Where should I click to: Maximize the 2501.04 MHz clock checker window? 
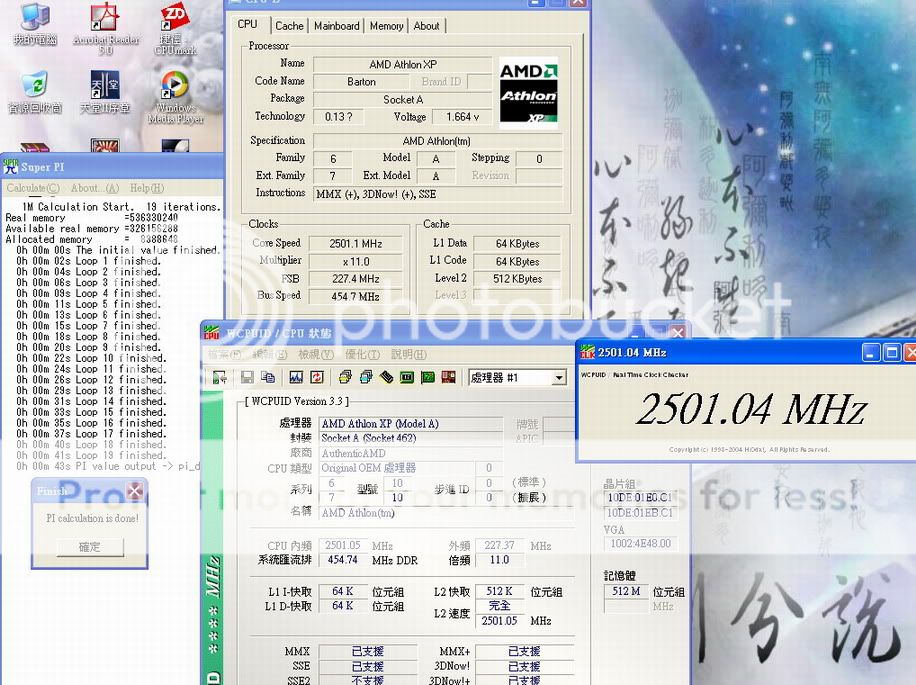(891, 352)
